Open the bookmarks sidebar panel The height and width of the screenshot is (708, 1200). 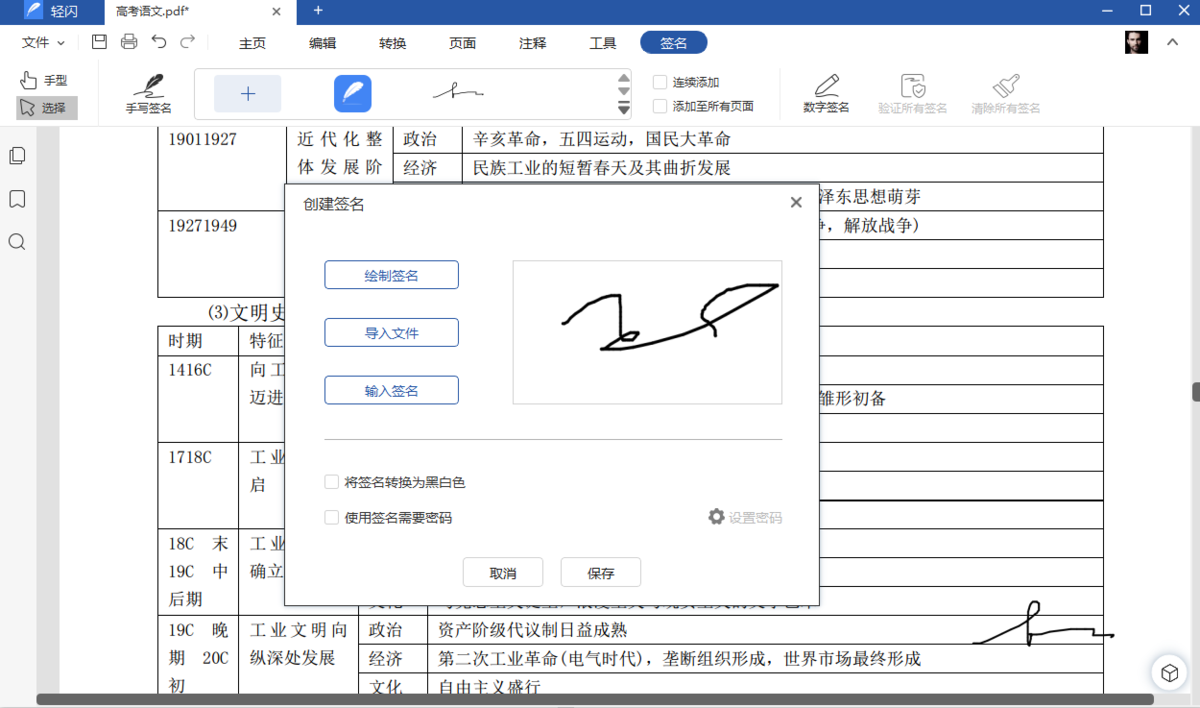tap(15, 199)
